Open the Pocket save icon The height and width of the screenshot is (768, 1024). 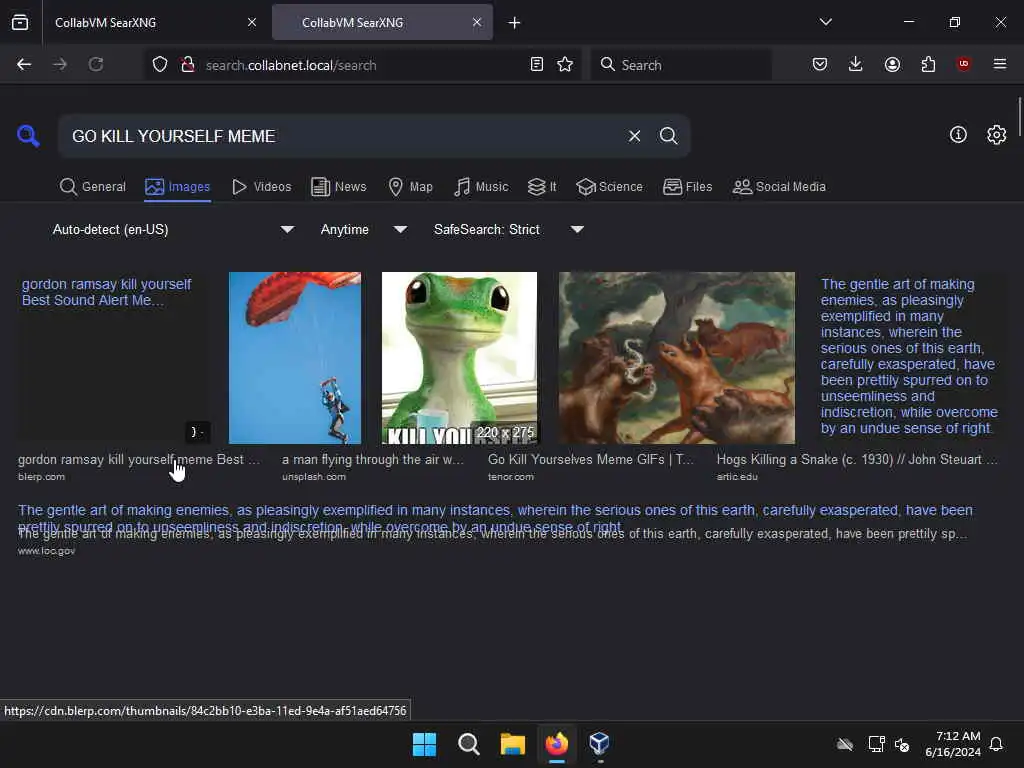820,64
